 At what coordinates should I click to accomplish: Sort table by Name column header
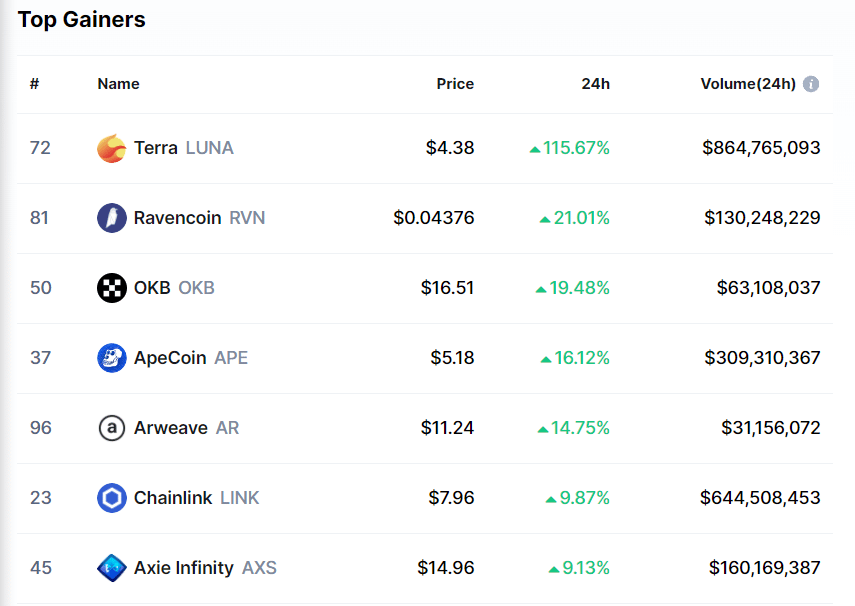(118, 84)
